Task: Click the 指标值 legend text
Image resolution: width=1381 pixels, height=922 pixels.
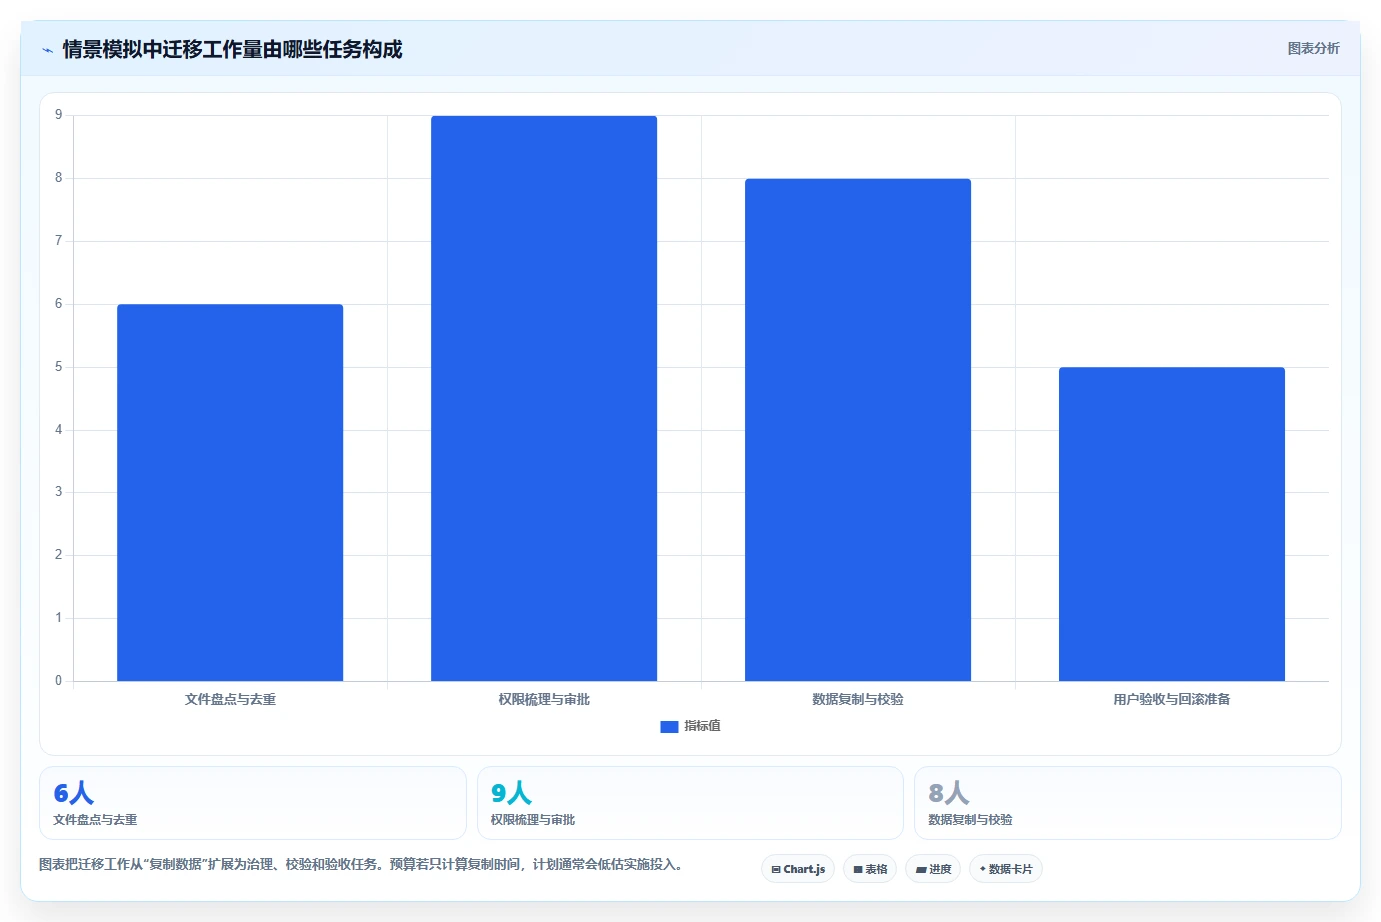Action: coord(702,726)
